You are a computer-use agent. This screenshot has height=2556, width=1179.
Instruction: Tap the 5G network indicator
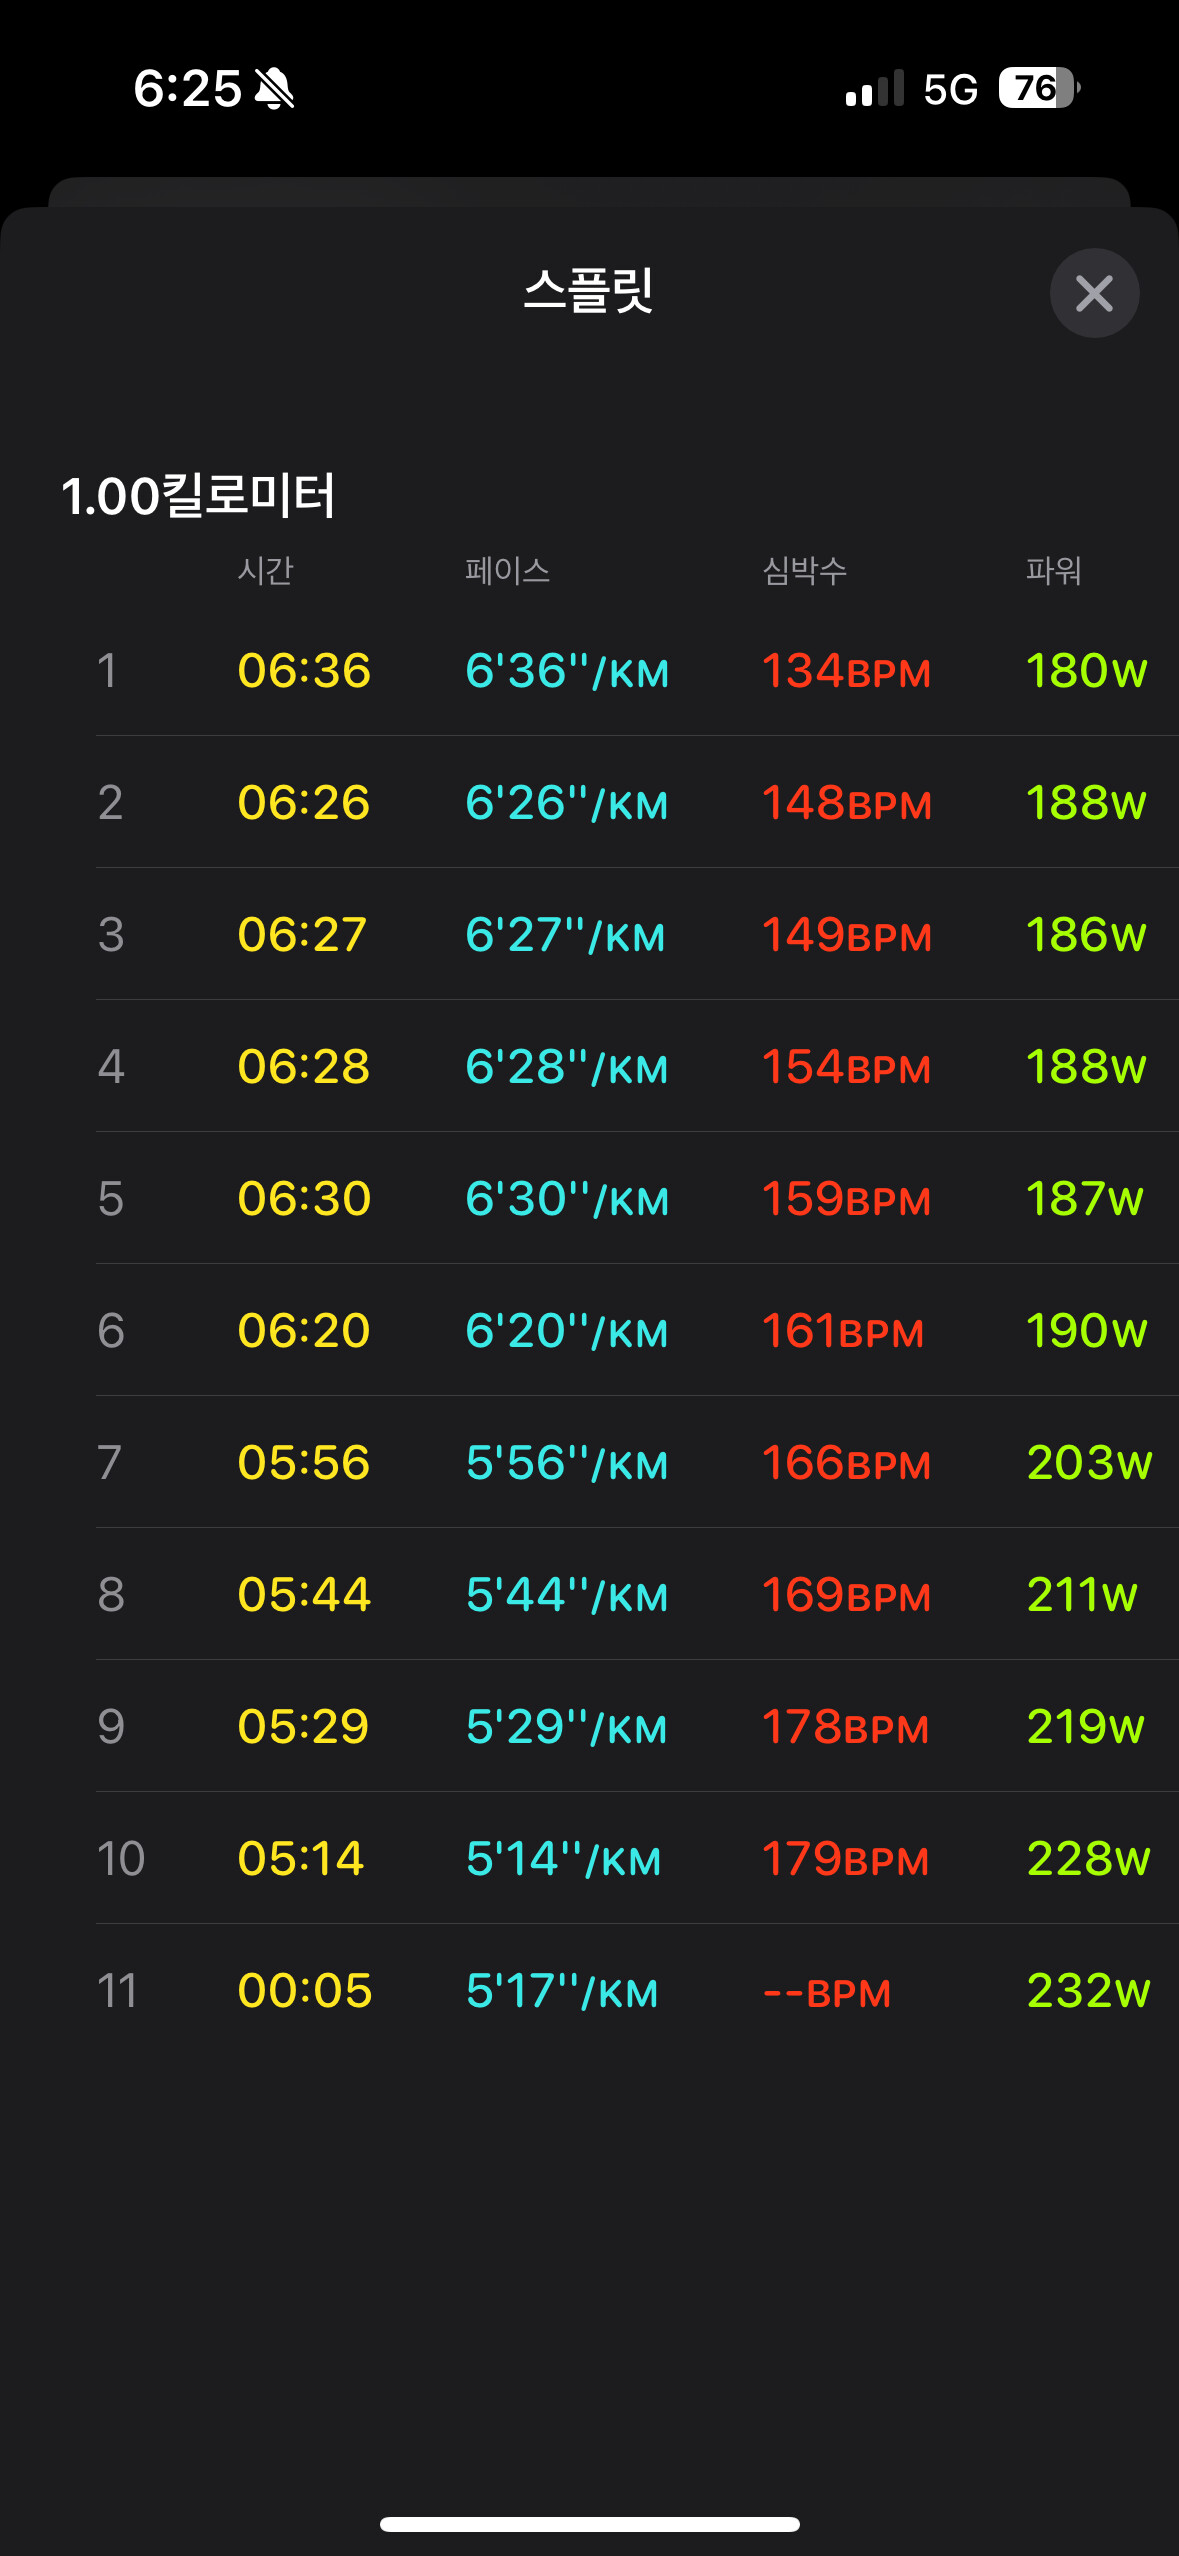click(950, 89)
